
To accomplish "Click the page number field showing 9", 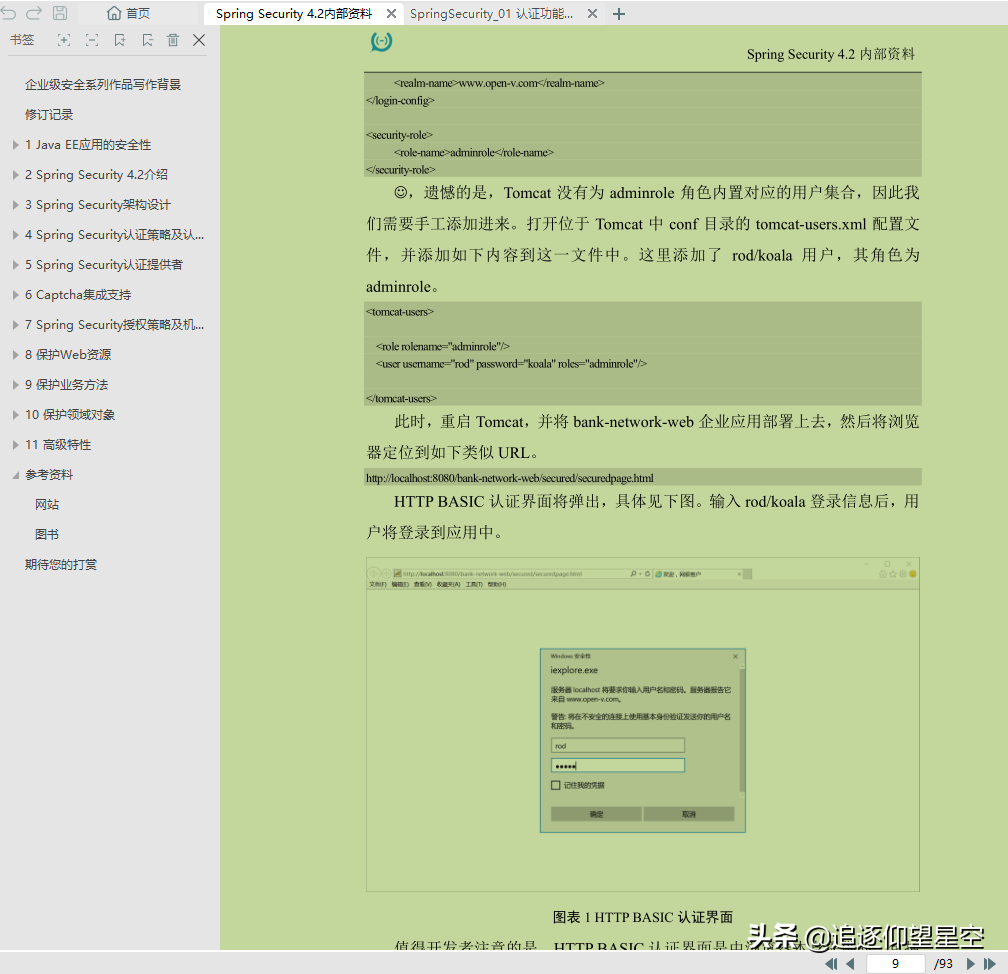I will (x=895, y=963).
